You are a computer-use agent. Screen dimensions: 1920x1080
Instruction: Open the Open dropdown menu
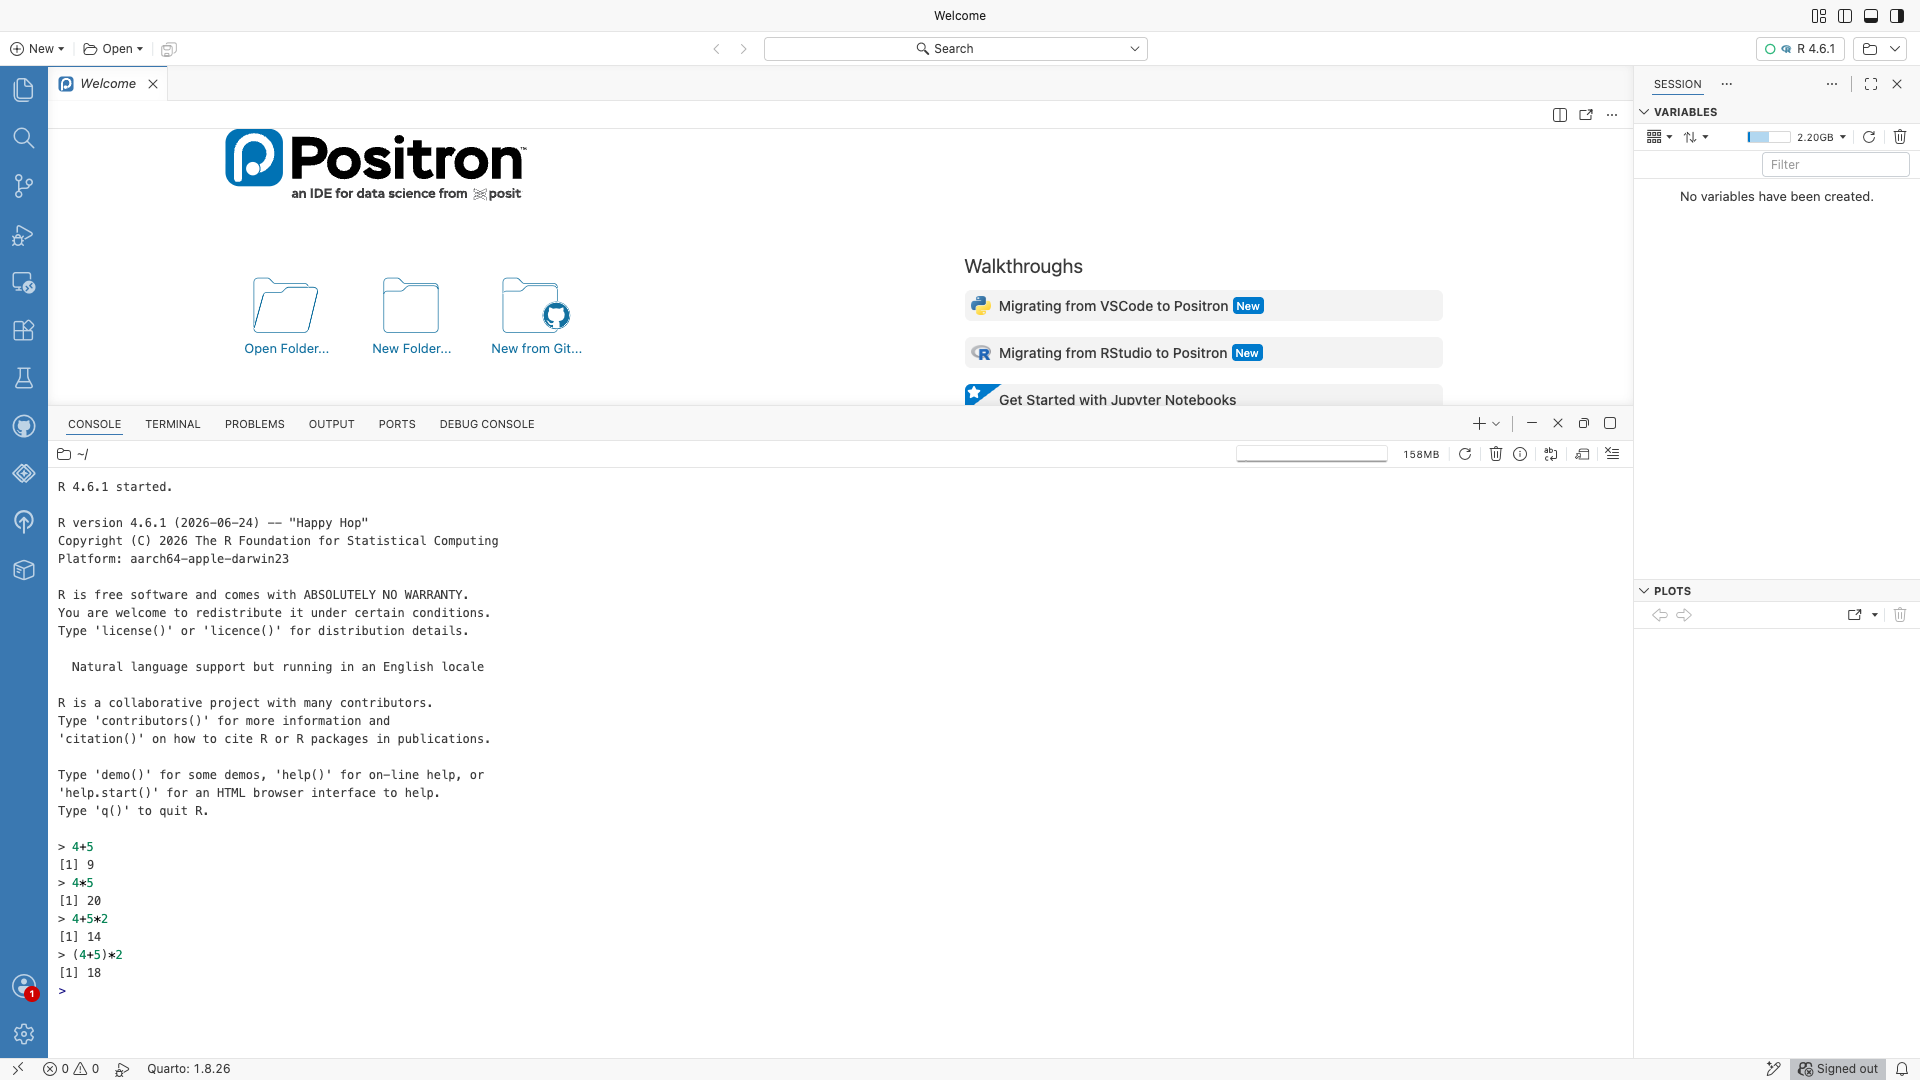click(113, 49)
